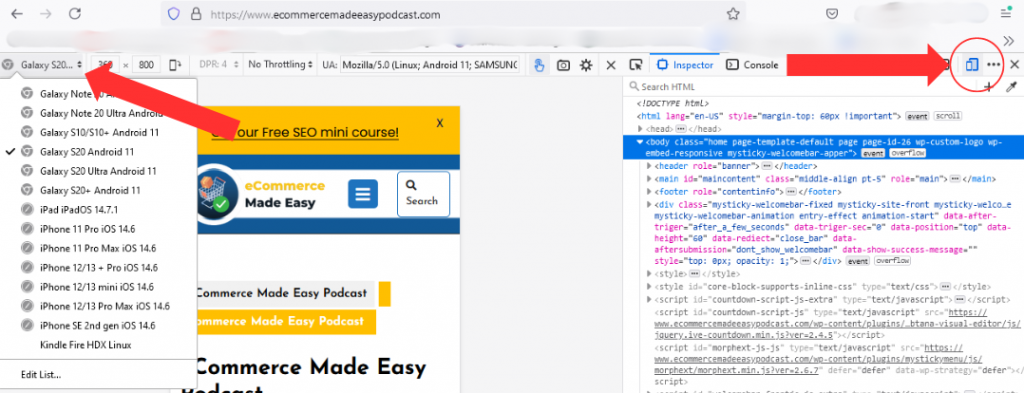Expand the main id maincontent node

tap(649, 179)
